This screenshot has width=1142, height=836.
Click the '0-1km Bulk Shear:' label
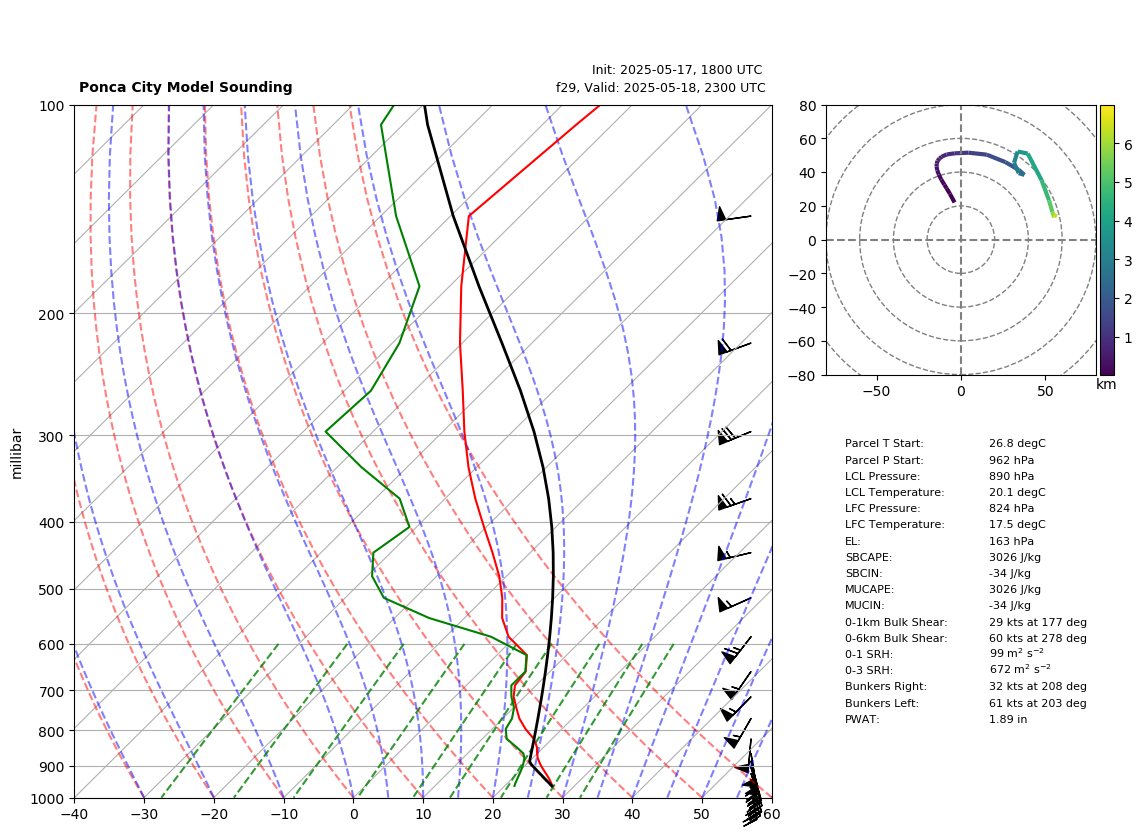(x=896, y=623)
